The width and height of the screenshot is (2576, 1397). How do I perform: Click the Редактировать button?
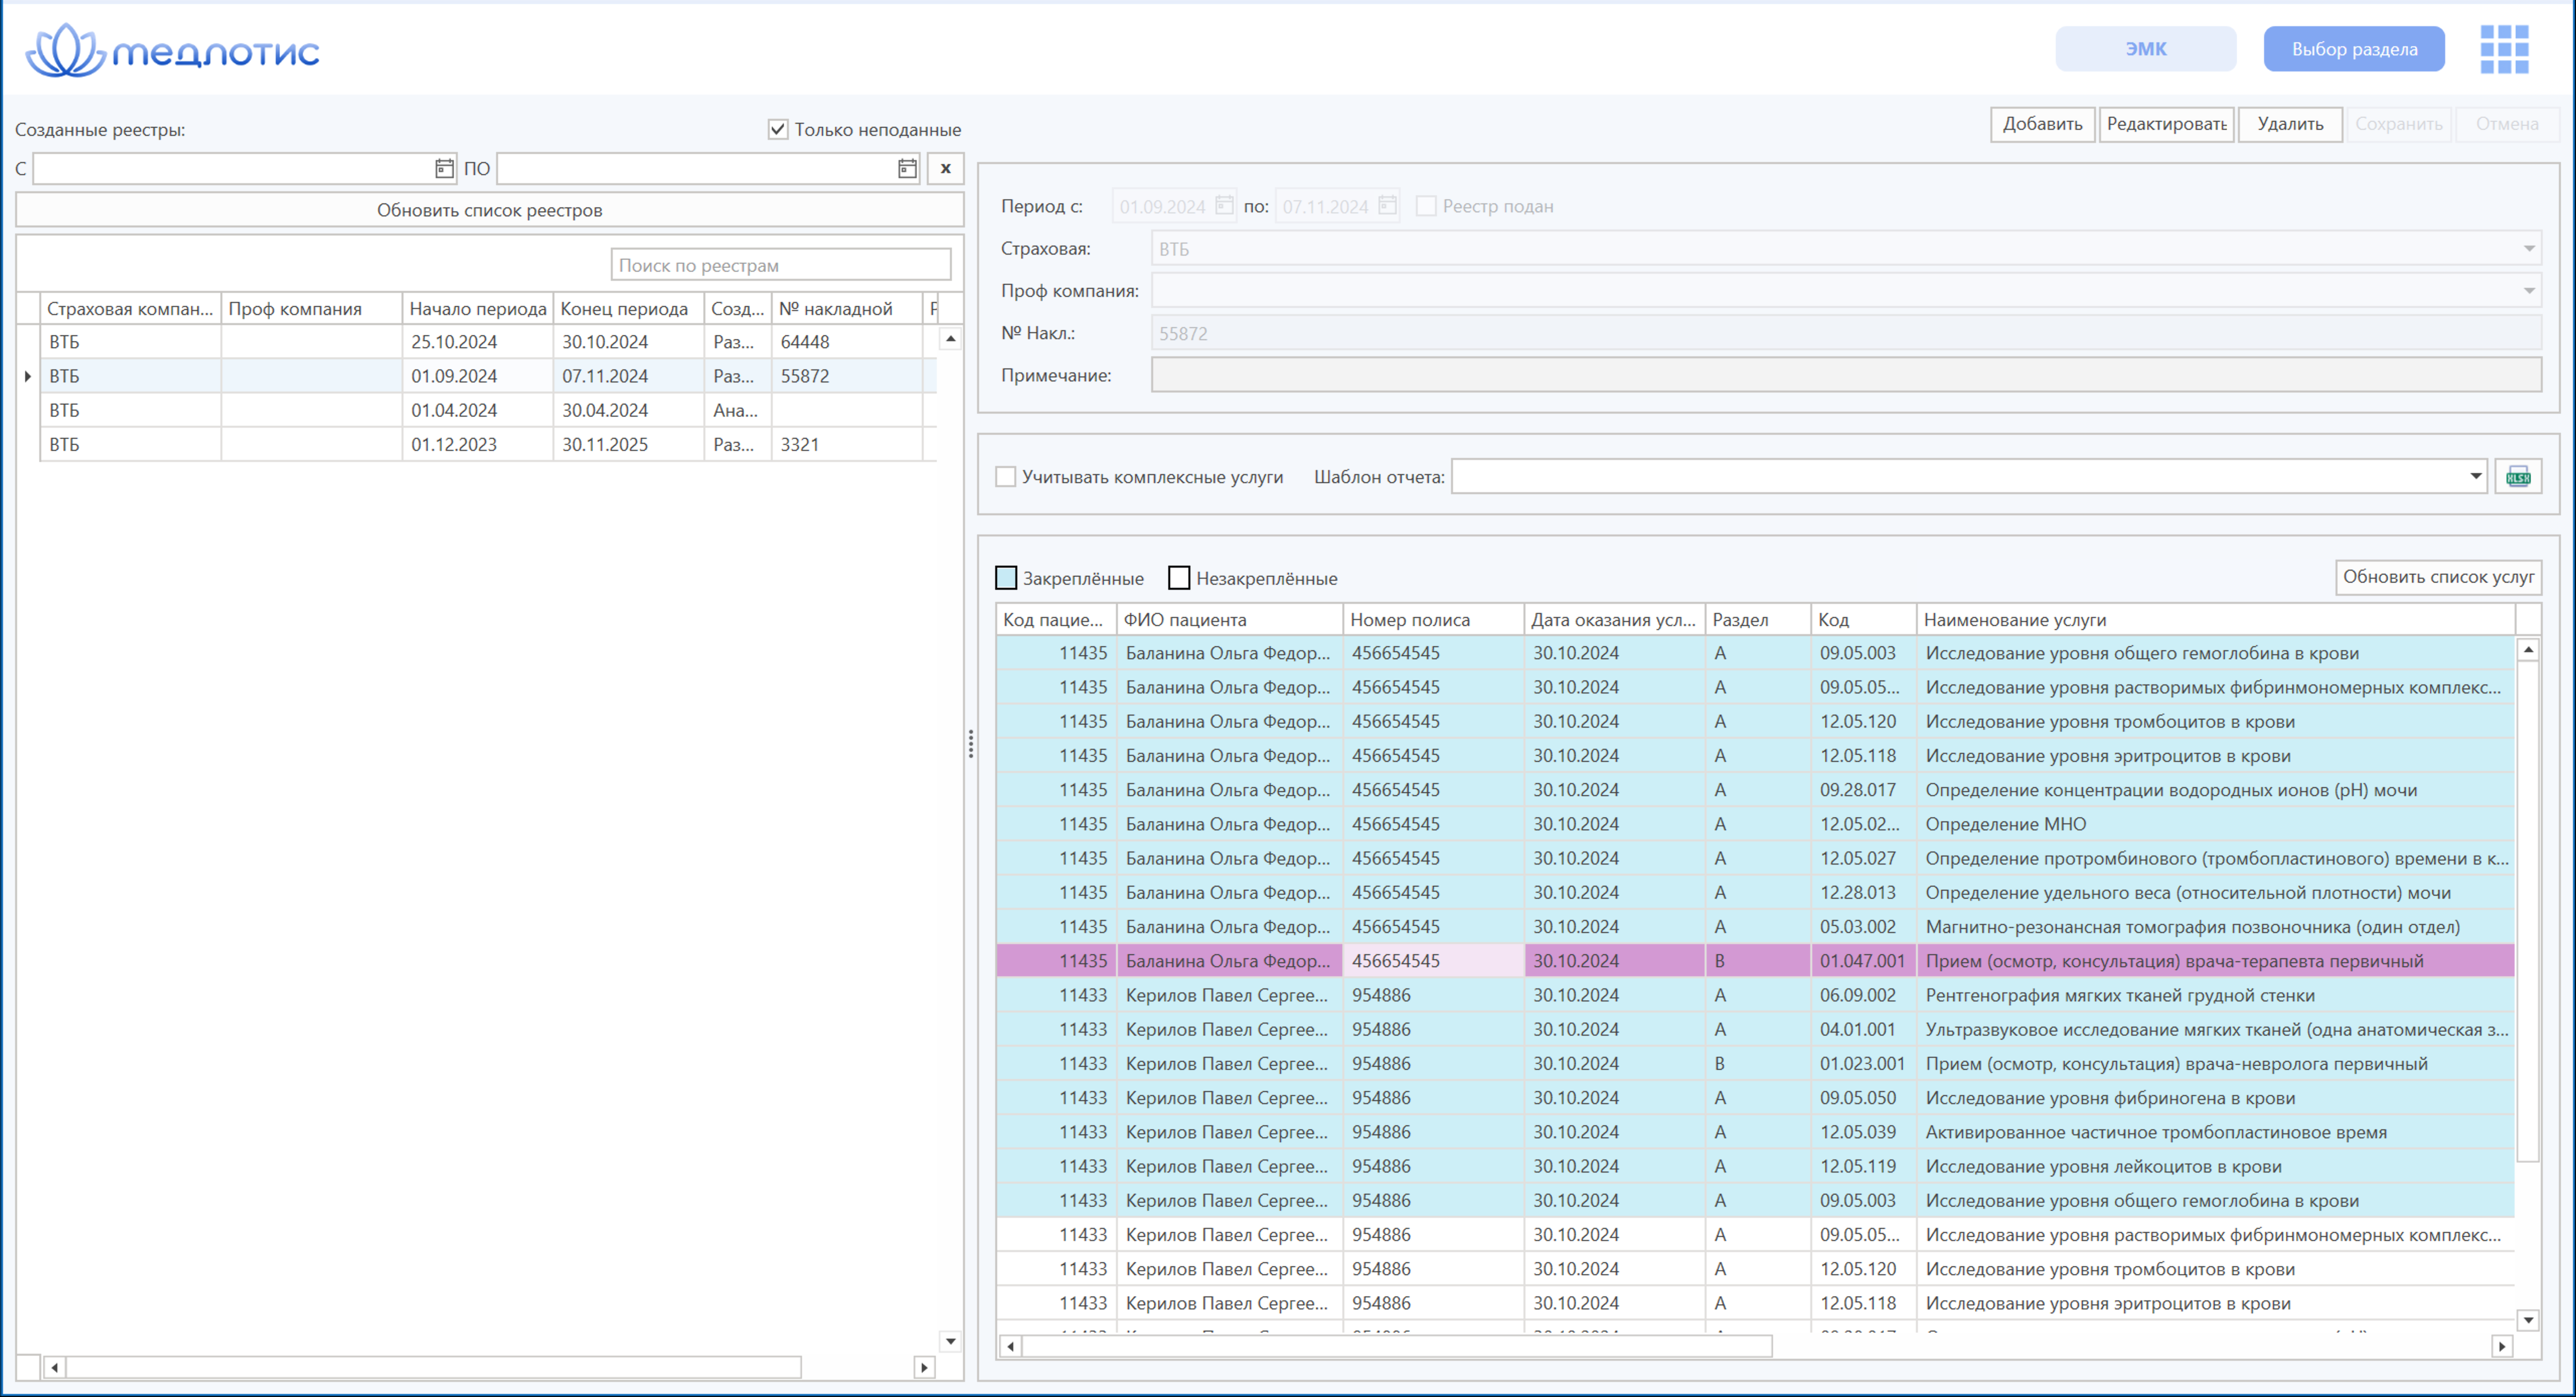point(2166,124)
